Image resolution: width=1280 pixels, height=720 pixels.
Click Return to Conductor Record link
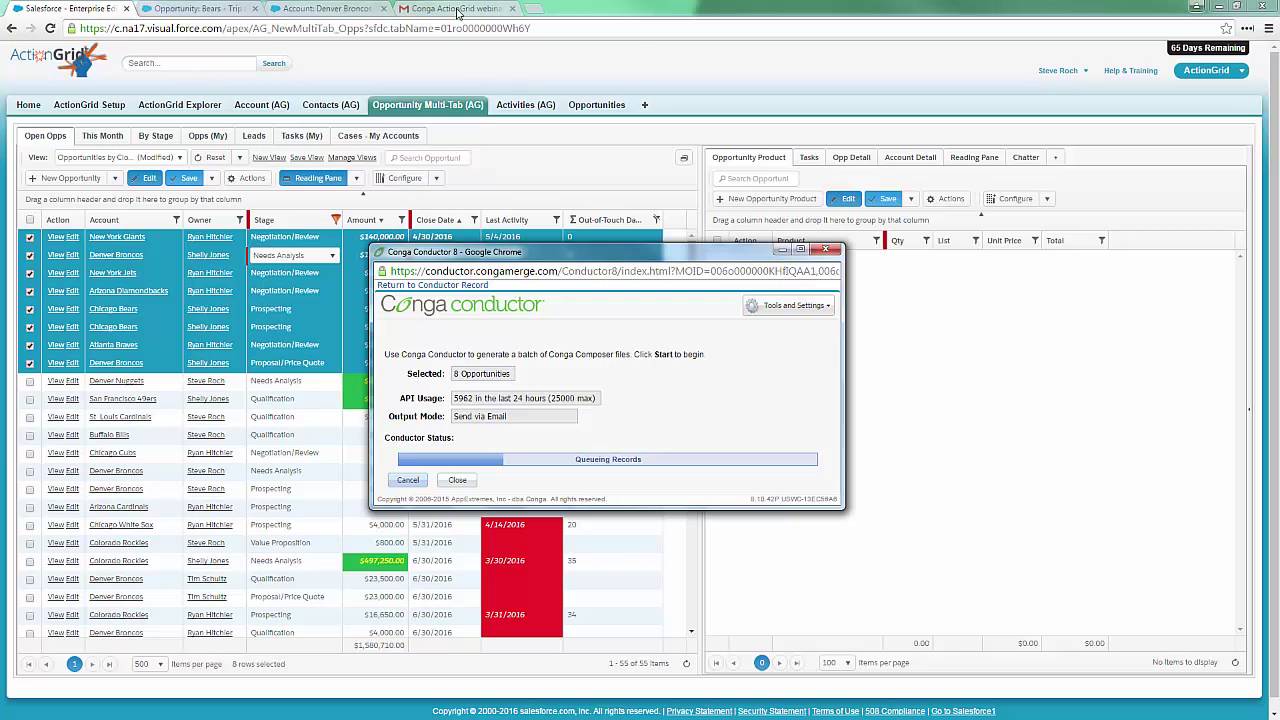[x=433, y=285]
